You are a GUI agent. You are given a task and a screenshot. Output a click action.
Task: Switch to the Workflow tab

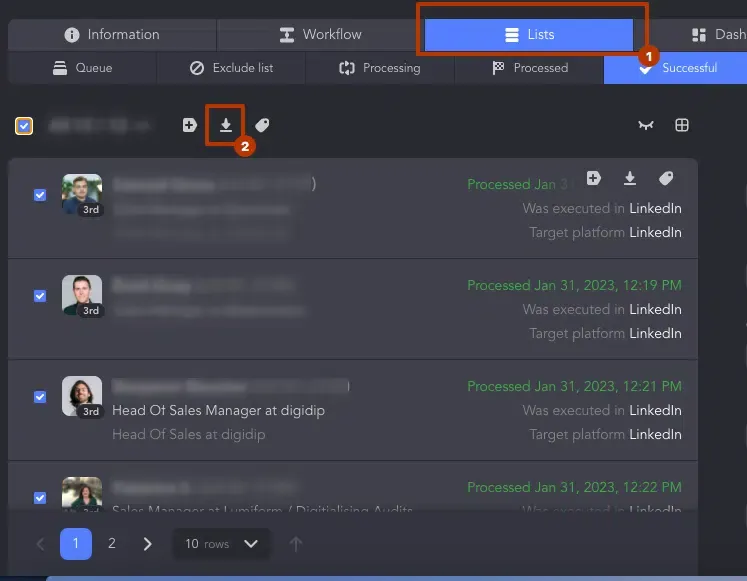(320, 35)
